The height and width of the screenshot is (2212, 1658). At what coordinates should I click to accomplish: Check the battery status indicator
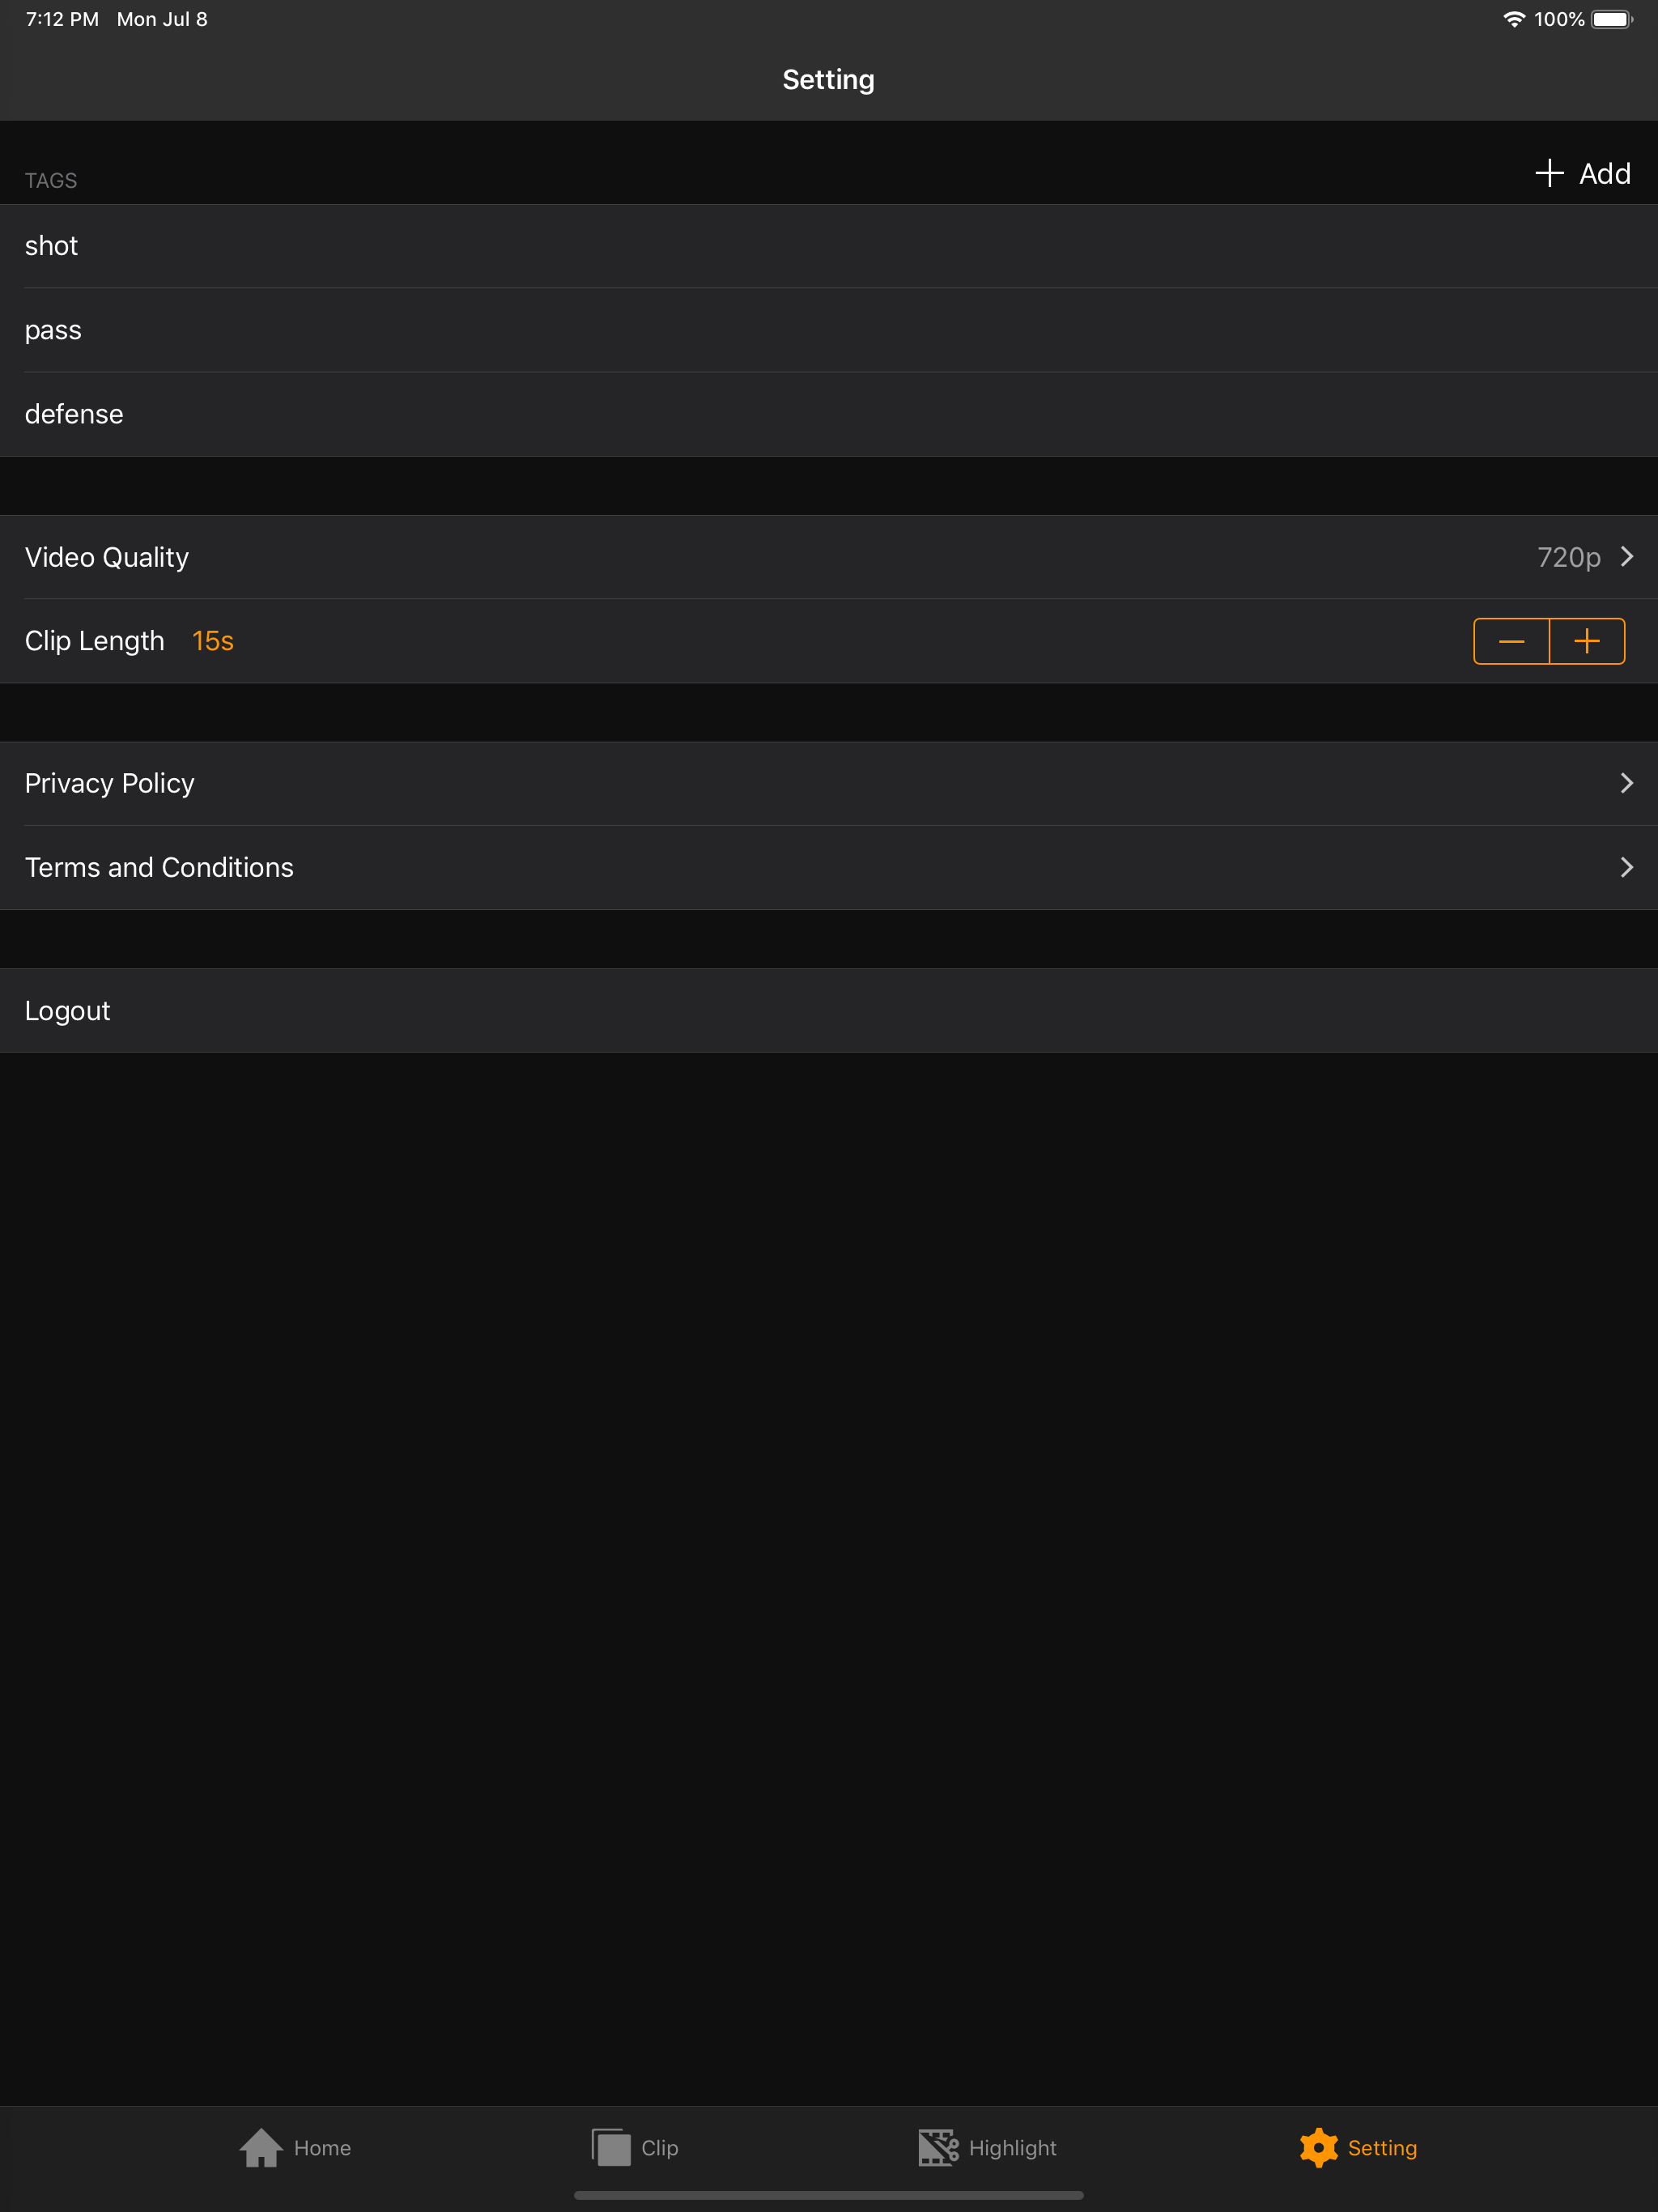pyautogui.click(x=1612, y=19)
